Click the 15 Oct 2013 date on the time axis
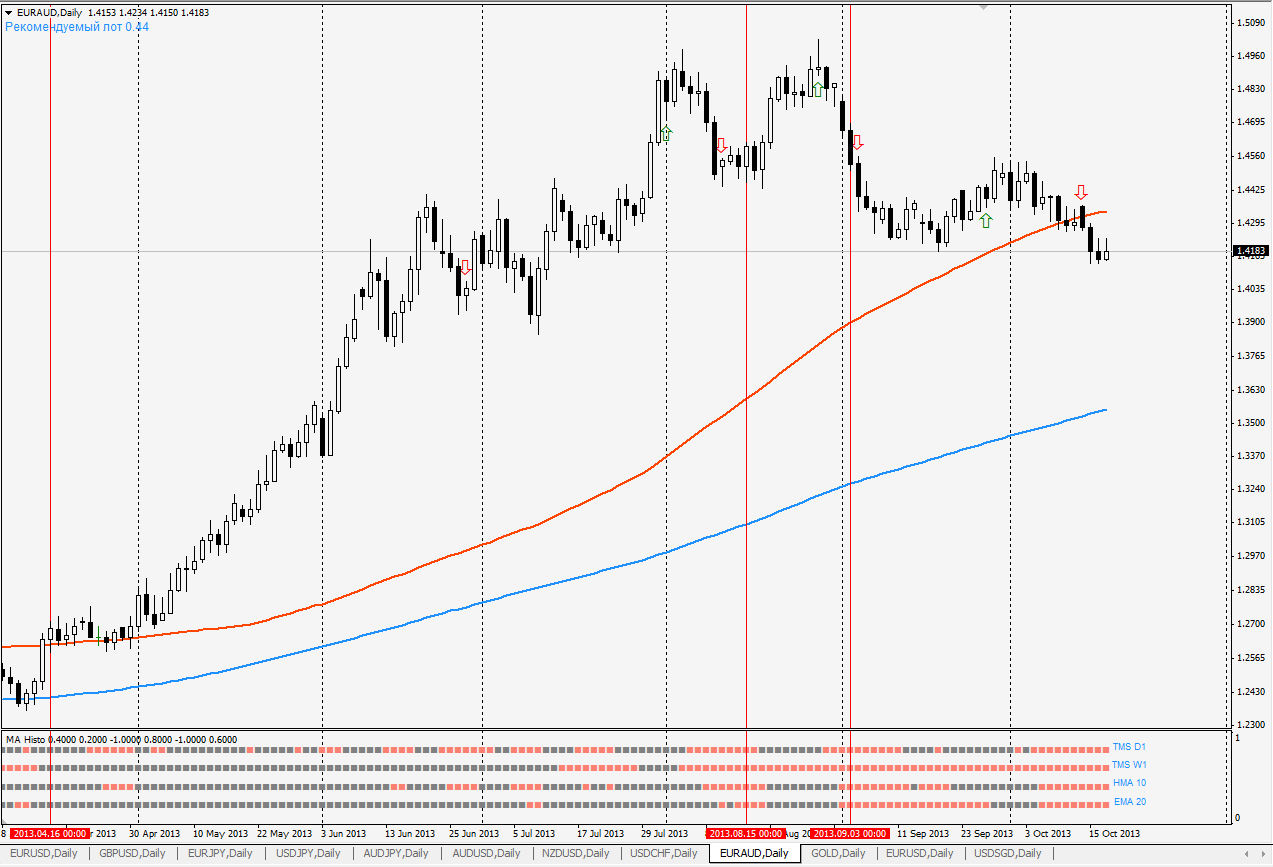The height and width of the screenshot is (867, 1273). coord(1114,833)
